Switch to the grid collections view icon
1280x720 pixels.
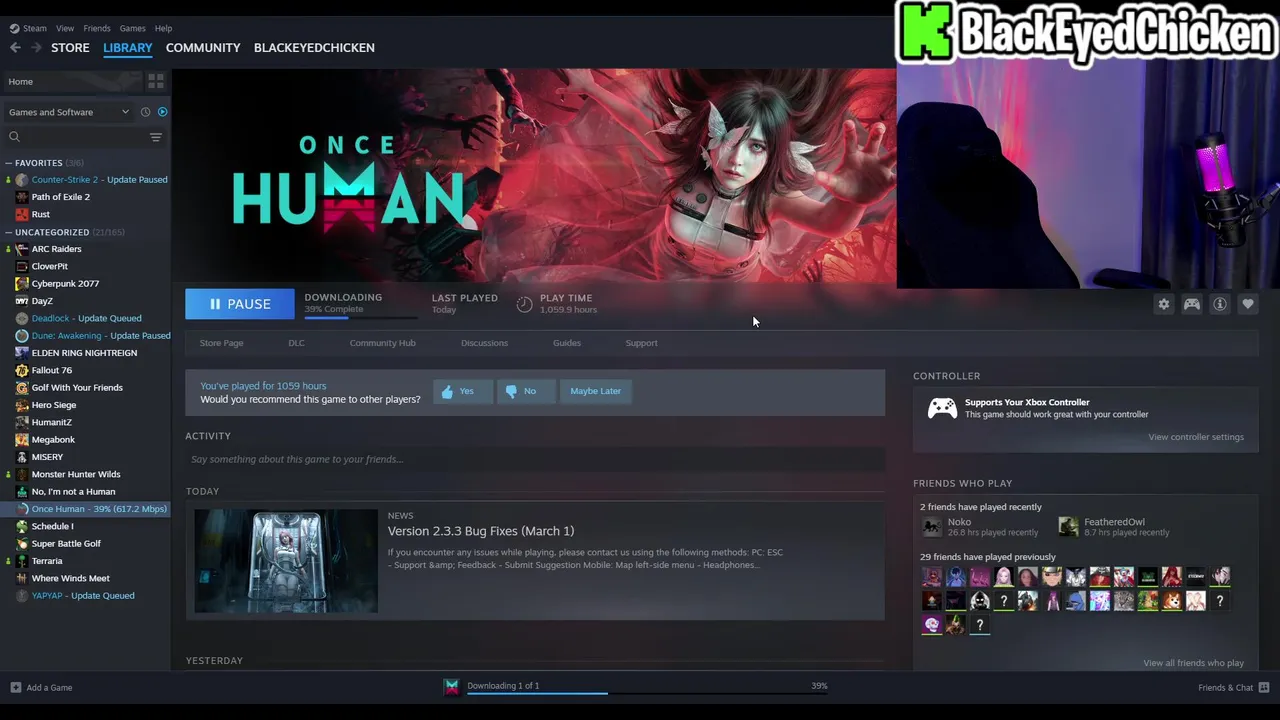click(156, 81)
